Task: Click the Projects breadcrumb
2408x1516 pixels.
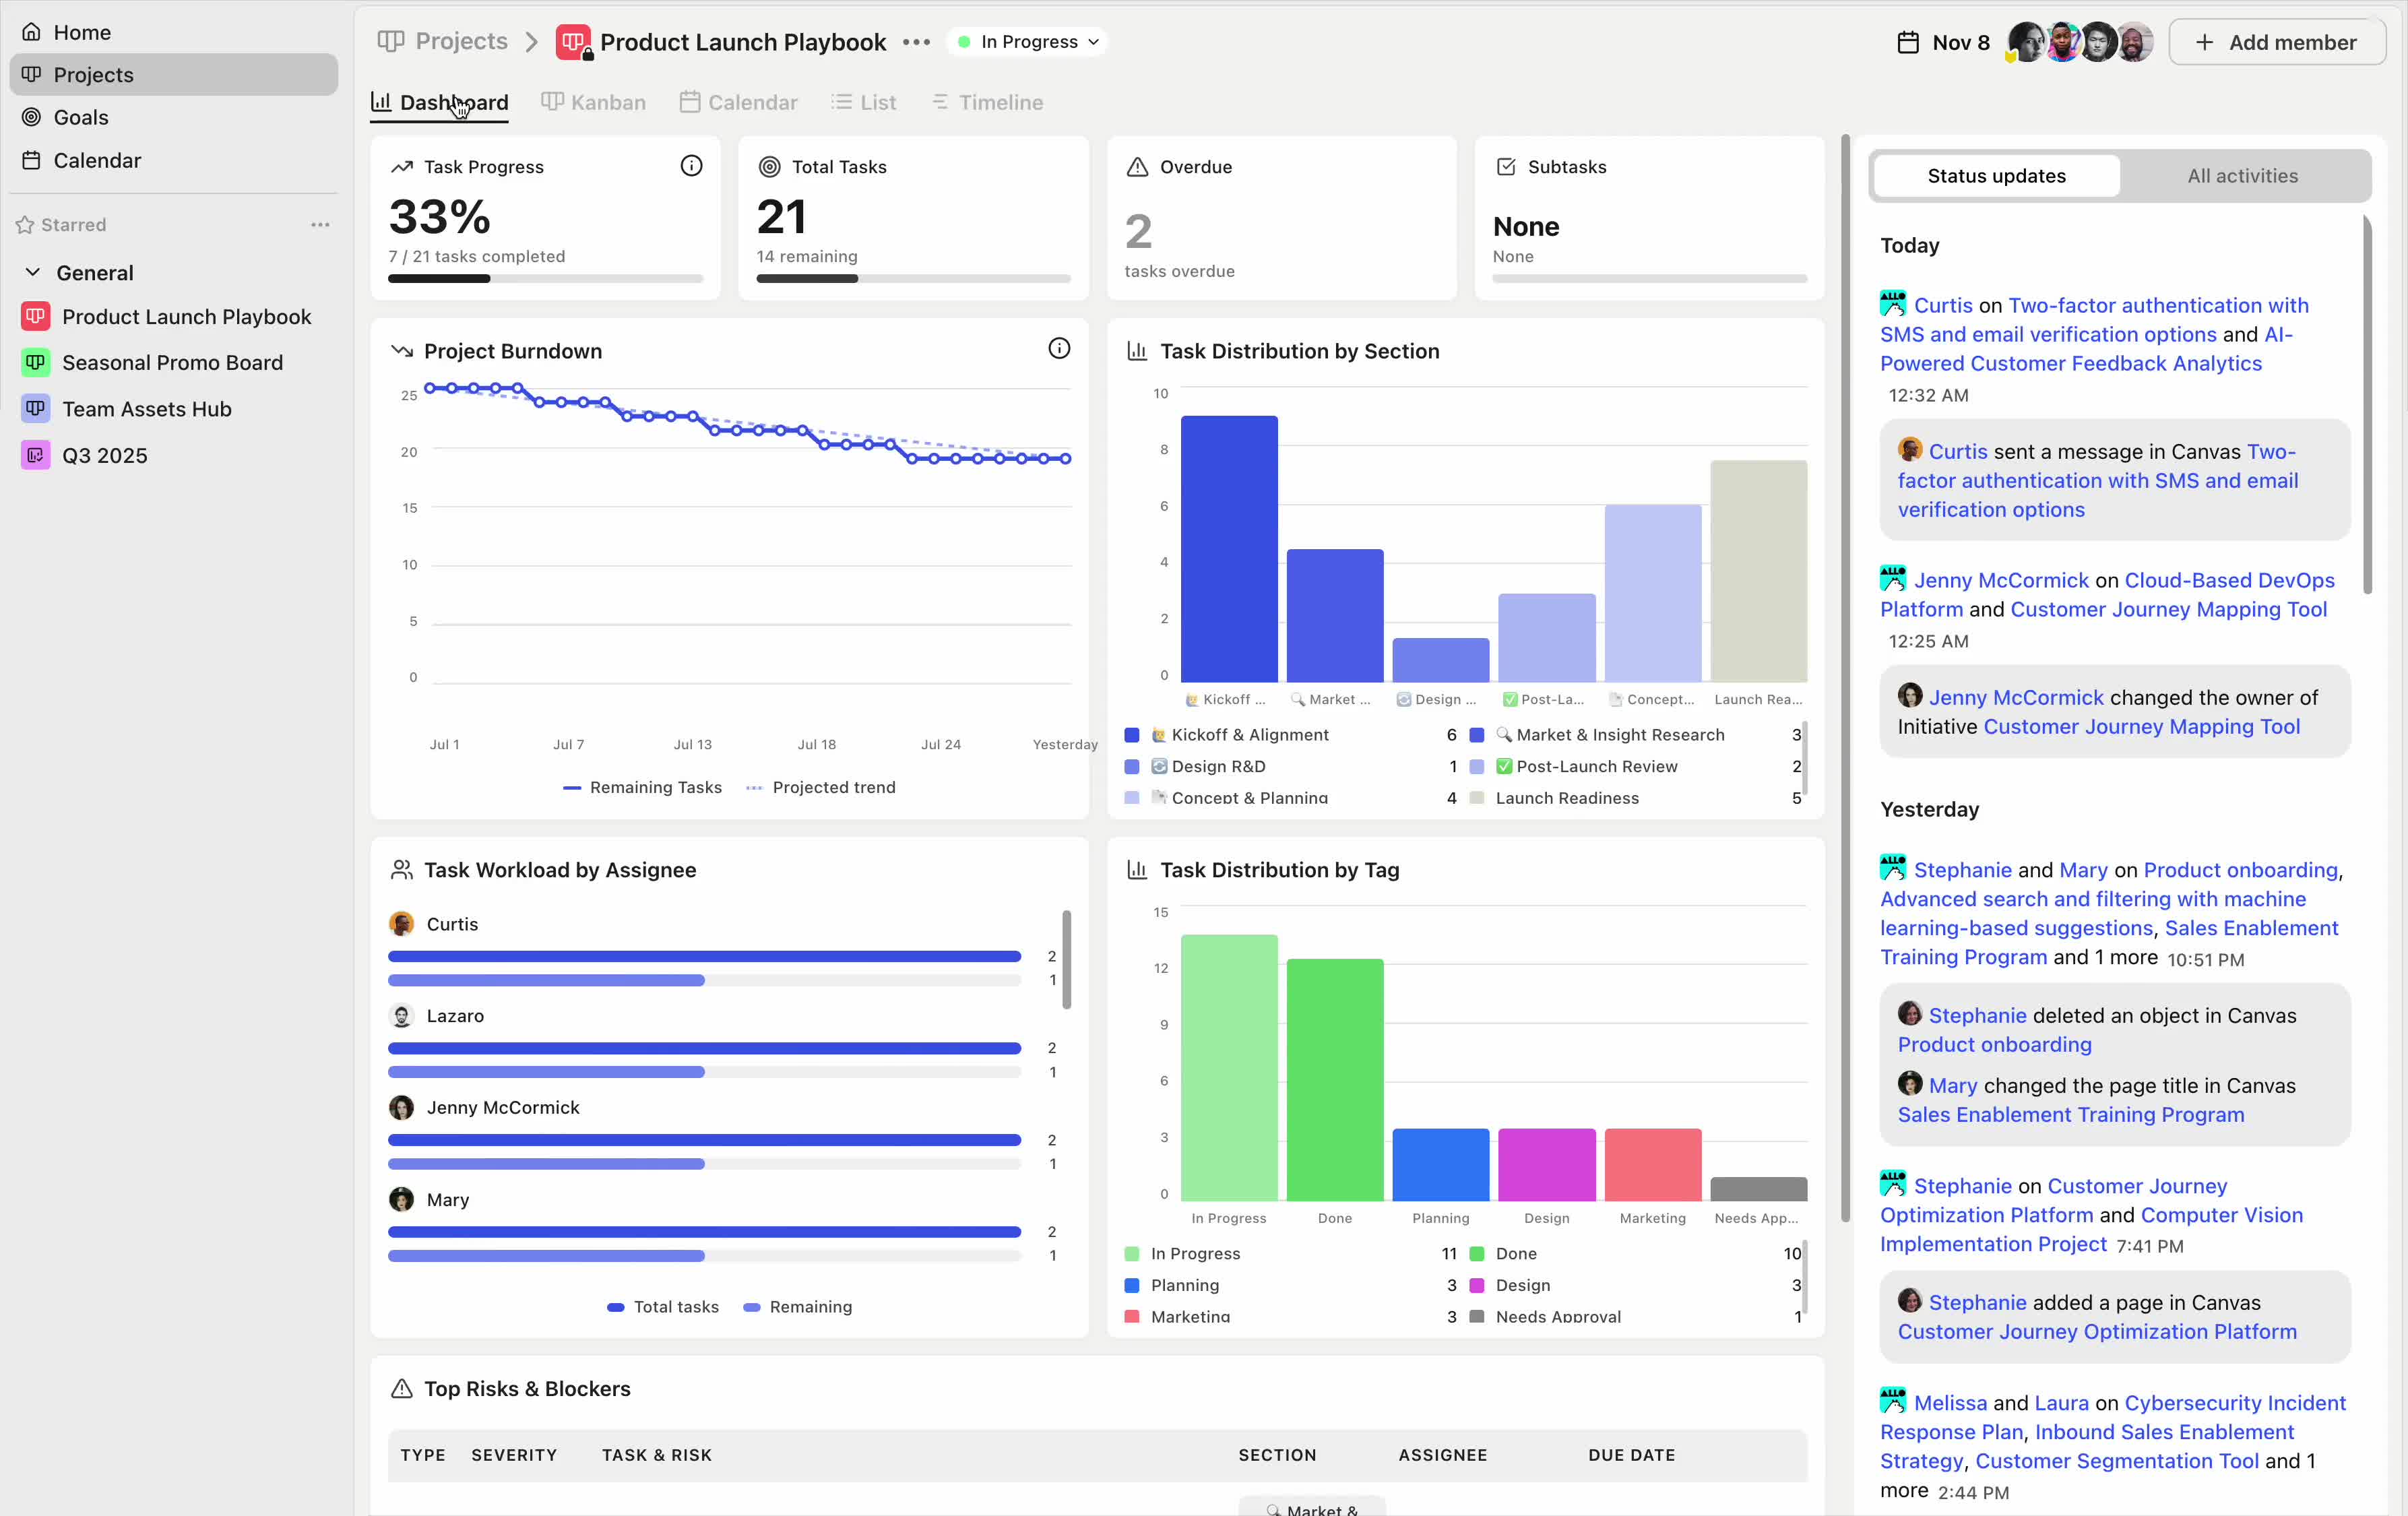Action: (461, 42)
